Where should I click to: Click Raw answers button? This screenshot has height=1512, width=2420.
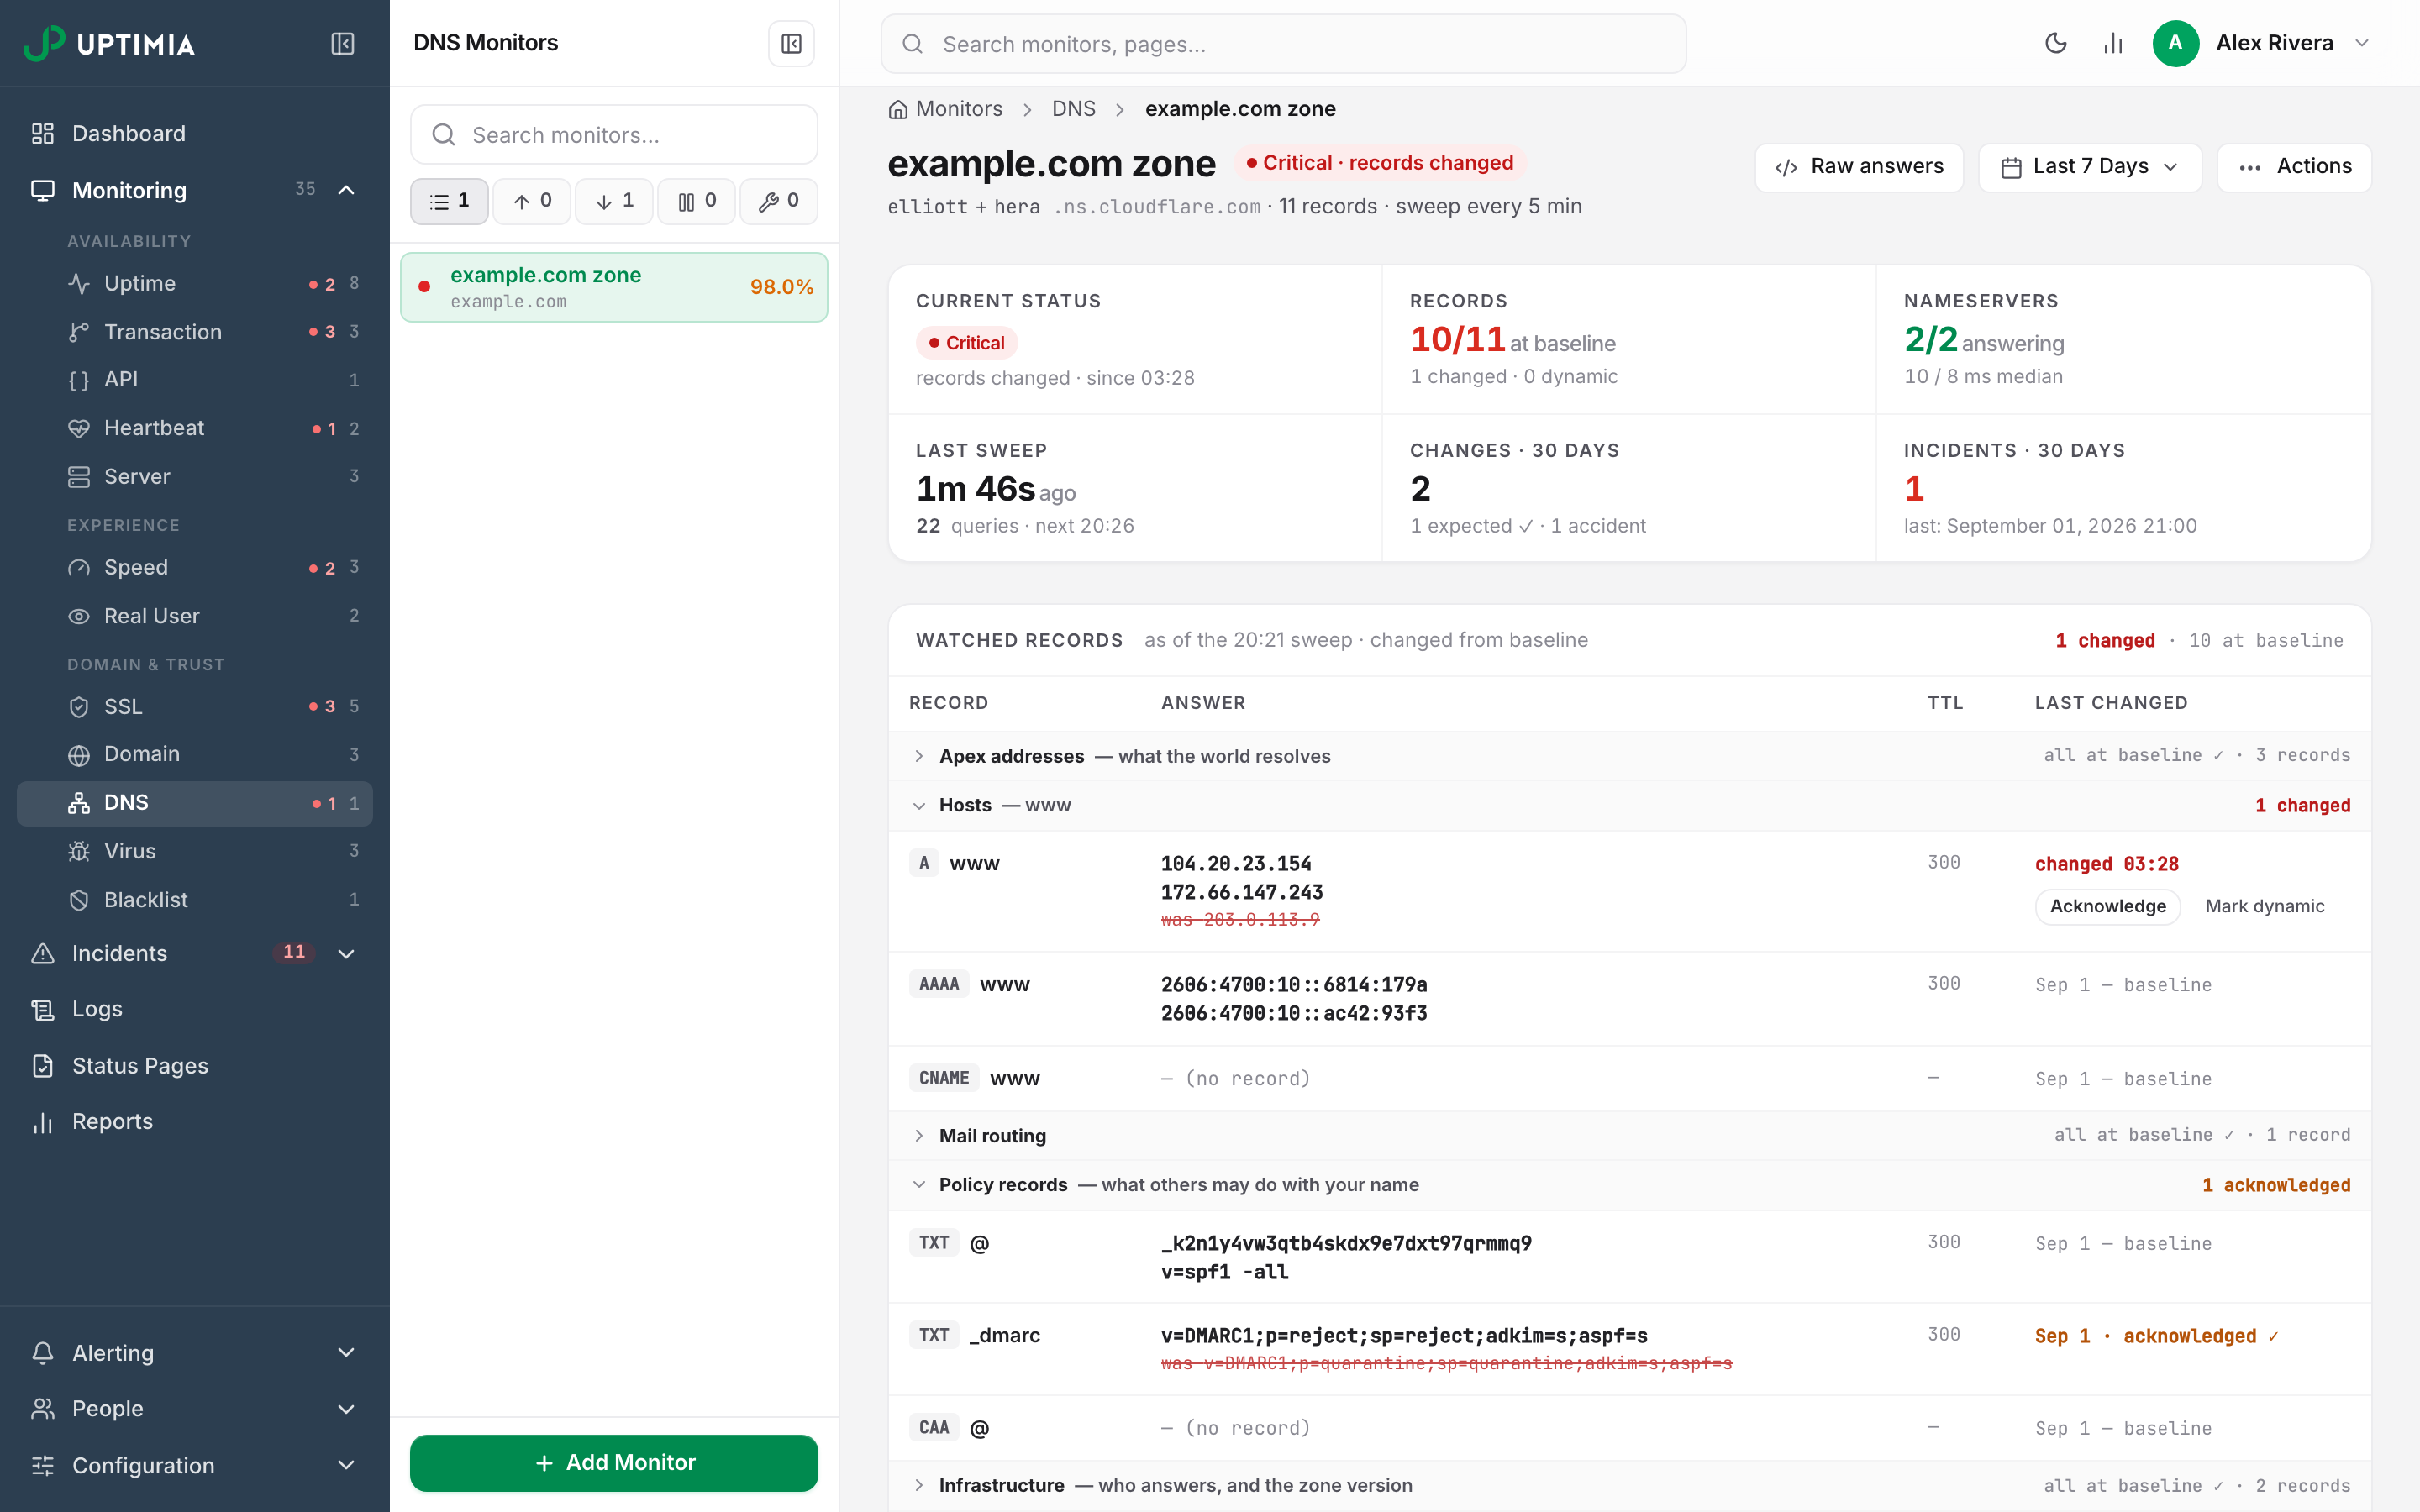(1859, 167)
